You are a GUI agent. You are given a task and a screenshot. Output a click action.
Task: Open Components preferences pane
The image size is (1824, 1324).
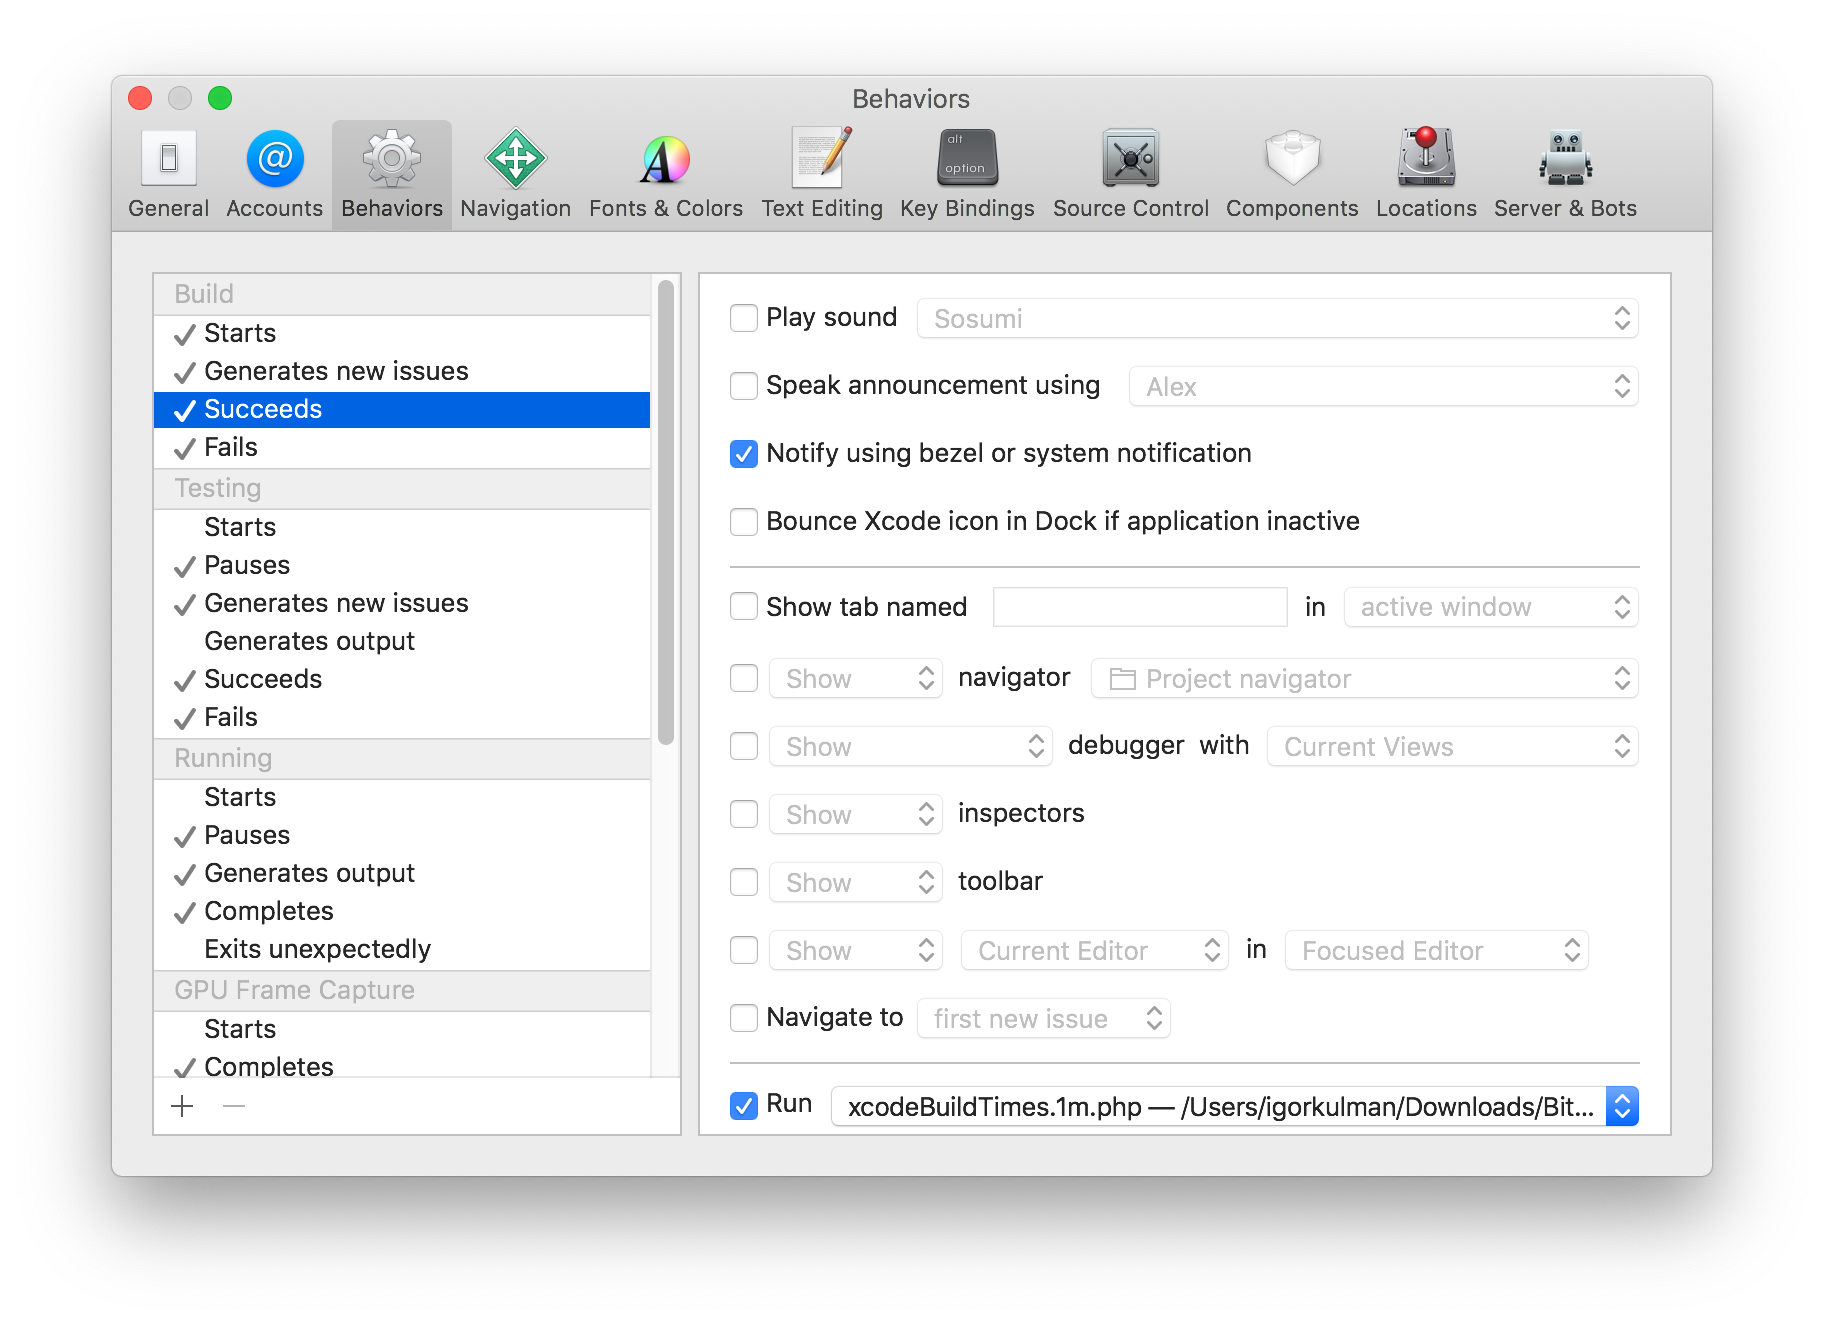[1292, 174]
